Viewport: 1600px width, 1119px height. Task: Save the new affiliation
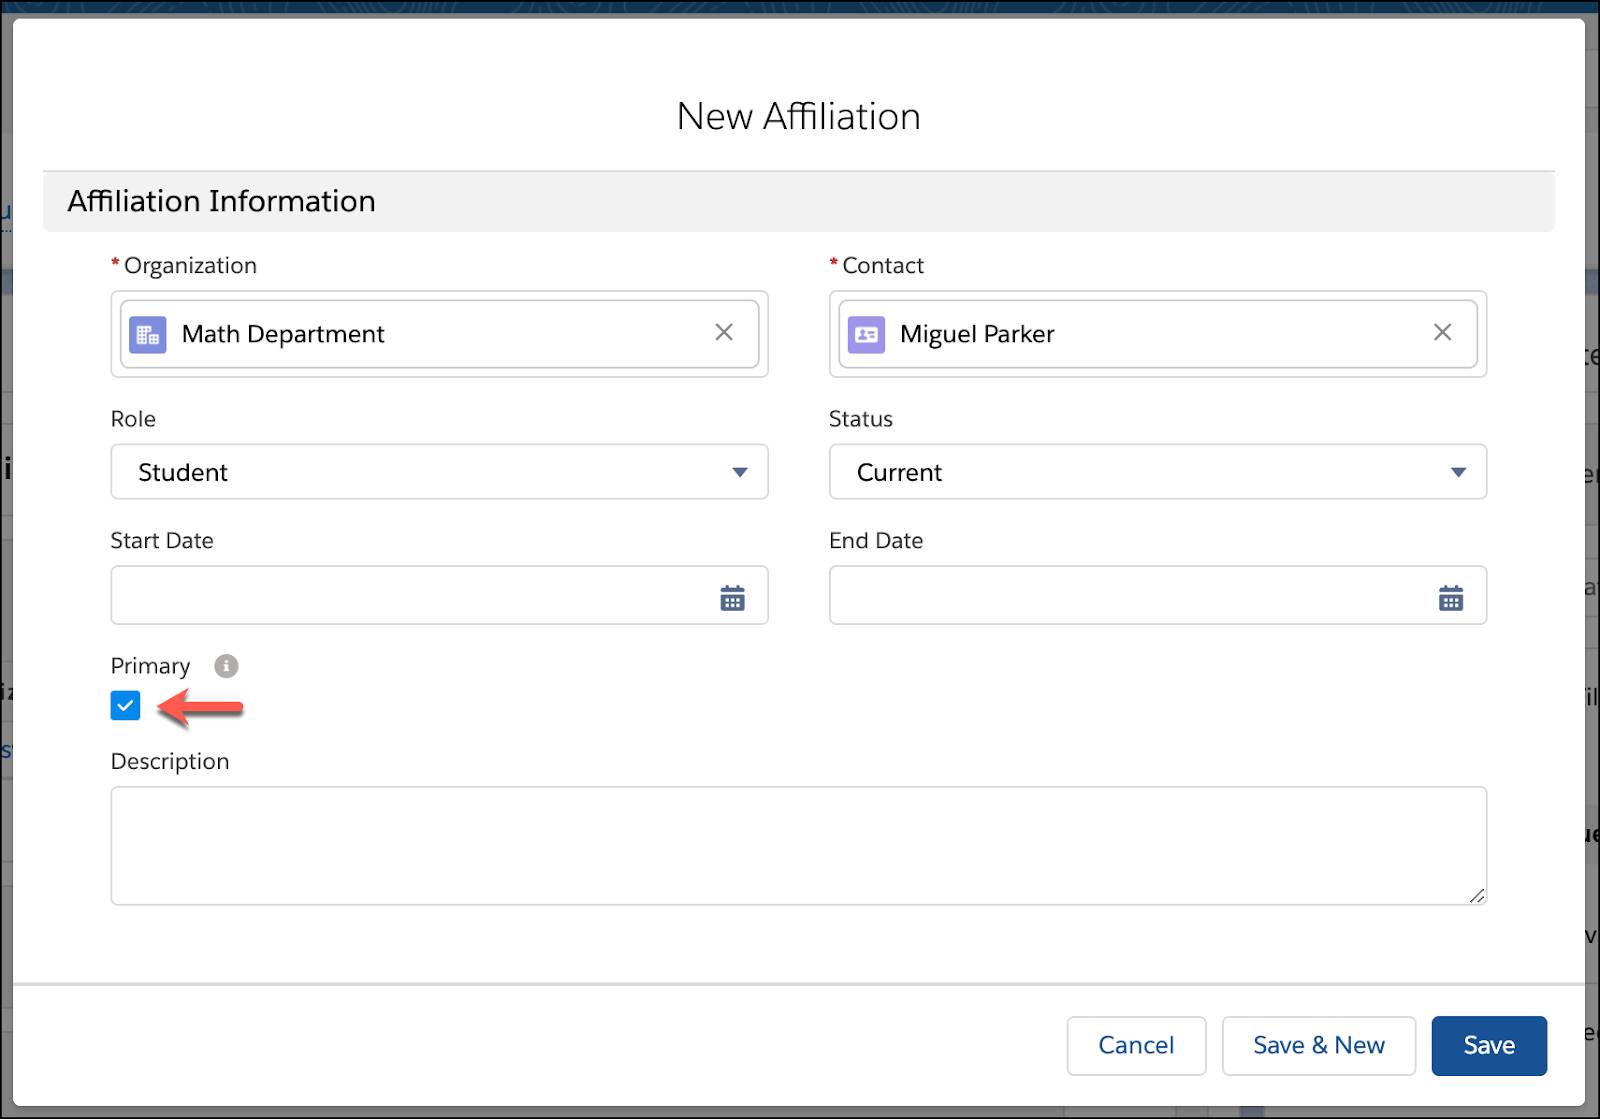1488,1045
